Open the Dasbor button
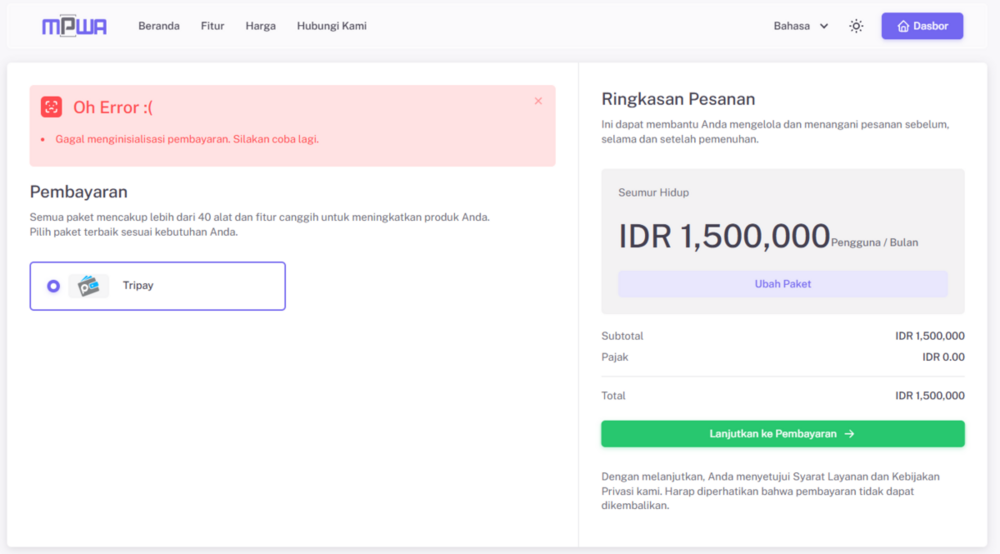The image size is (1000, 554). (x=922, y=26)
